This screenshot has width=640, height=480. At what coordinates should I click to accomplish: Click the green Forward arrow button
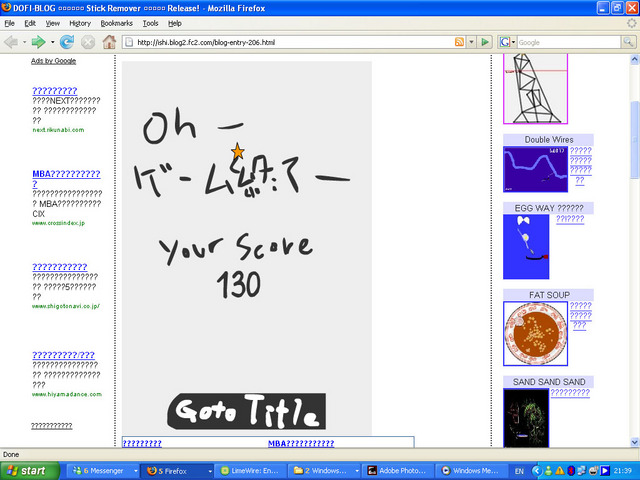click(x=38, y=42)
